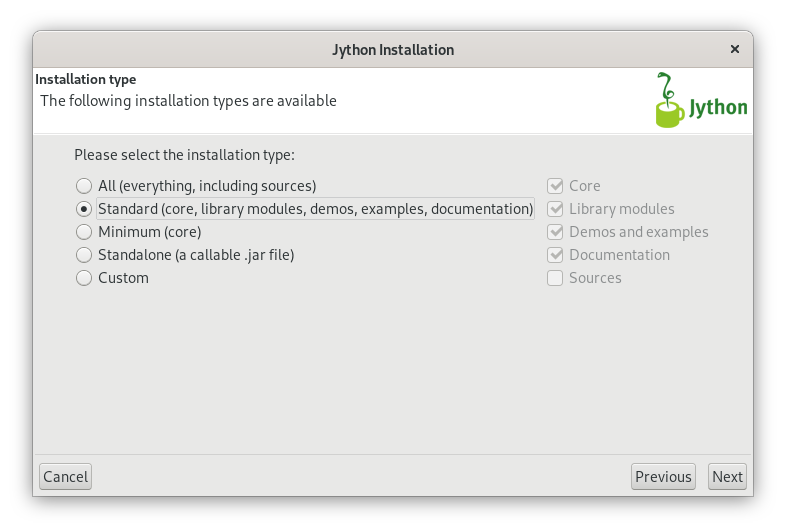Click the Jython logo icon
791x527 pixels.
(x=701, y=100)
